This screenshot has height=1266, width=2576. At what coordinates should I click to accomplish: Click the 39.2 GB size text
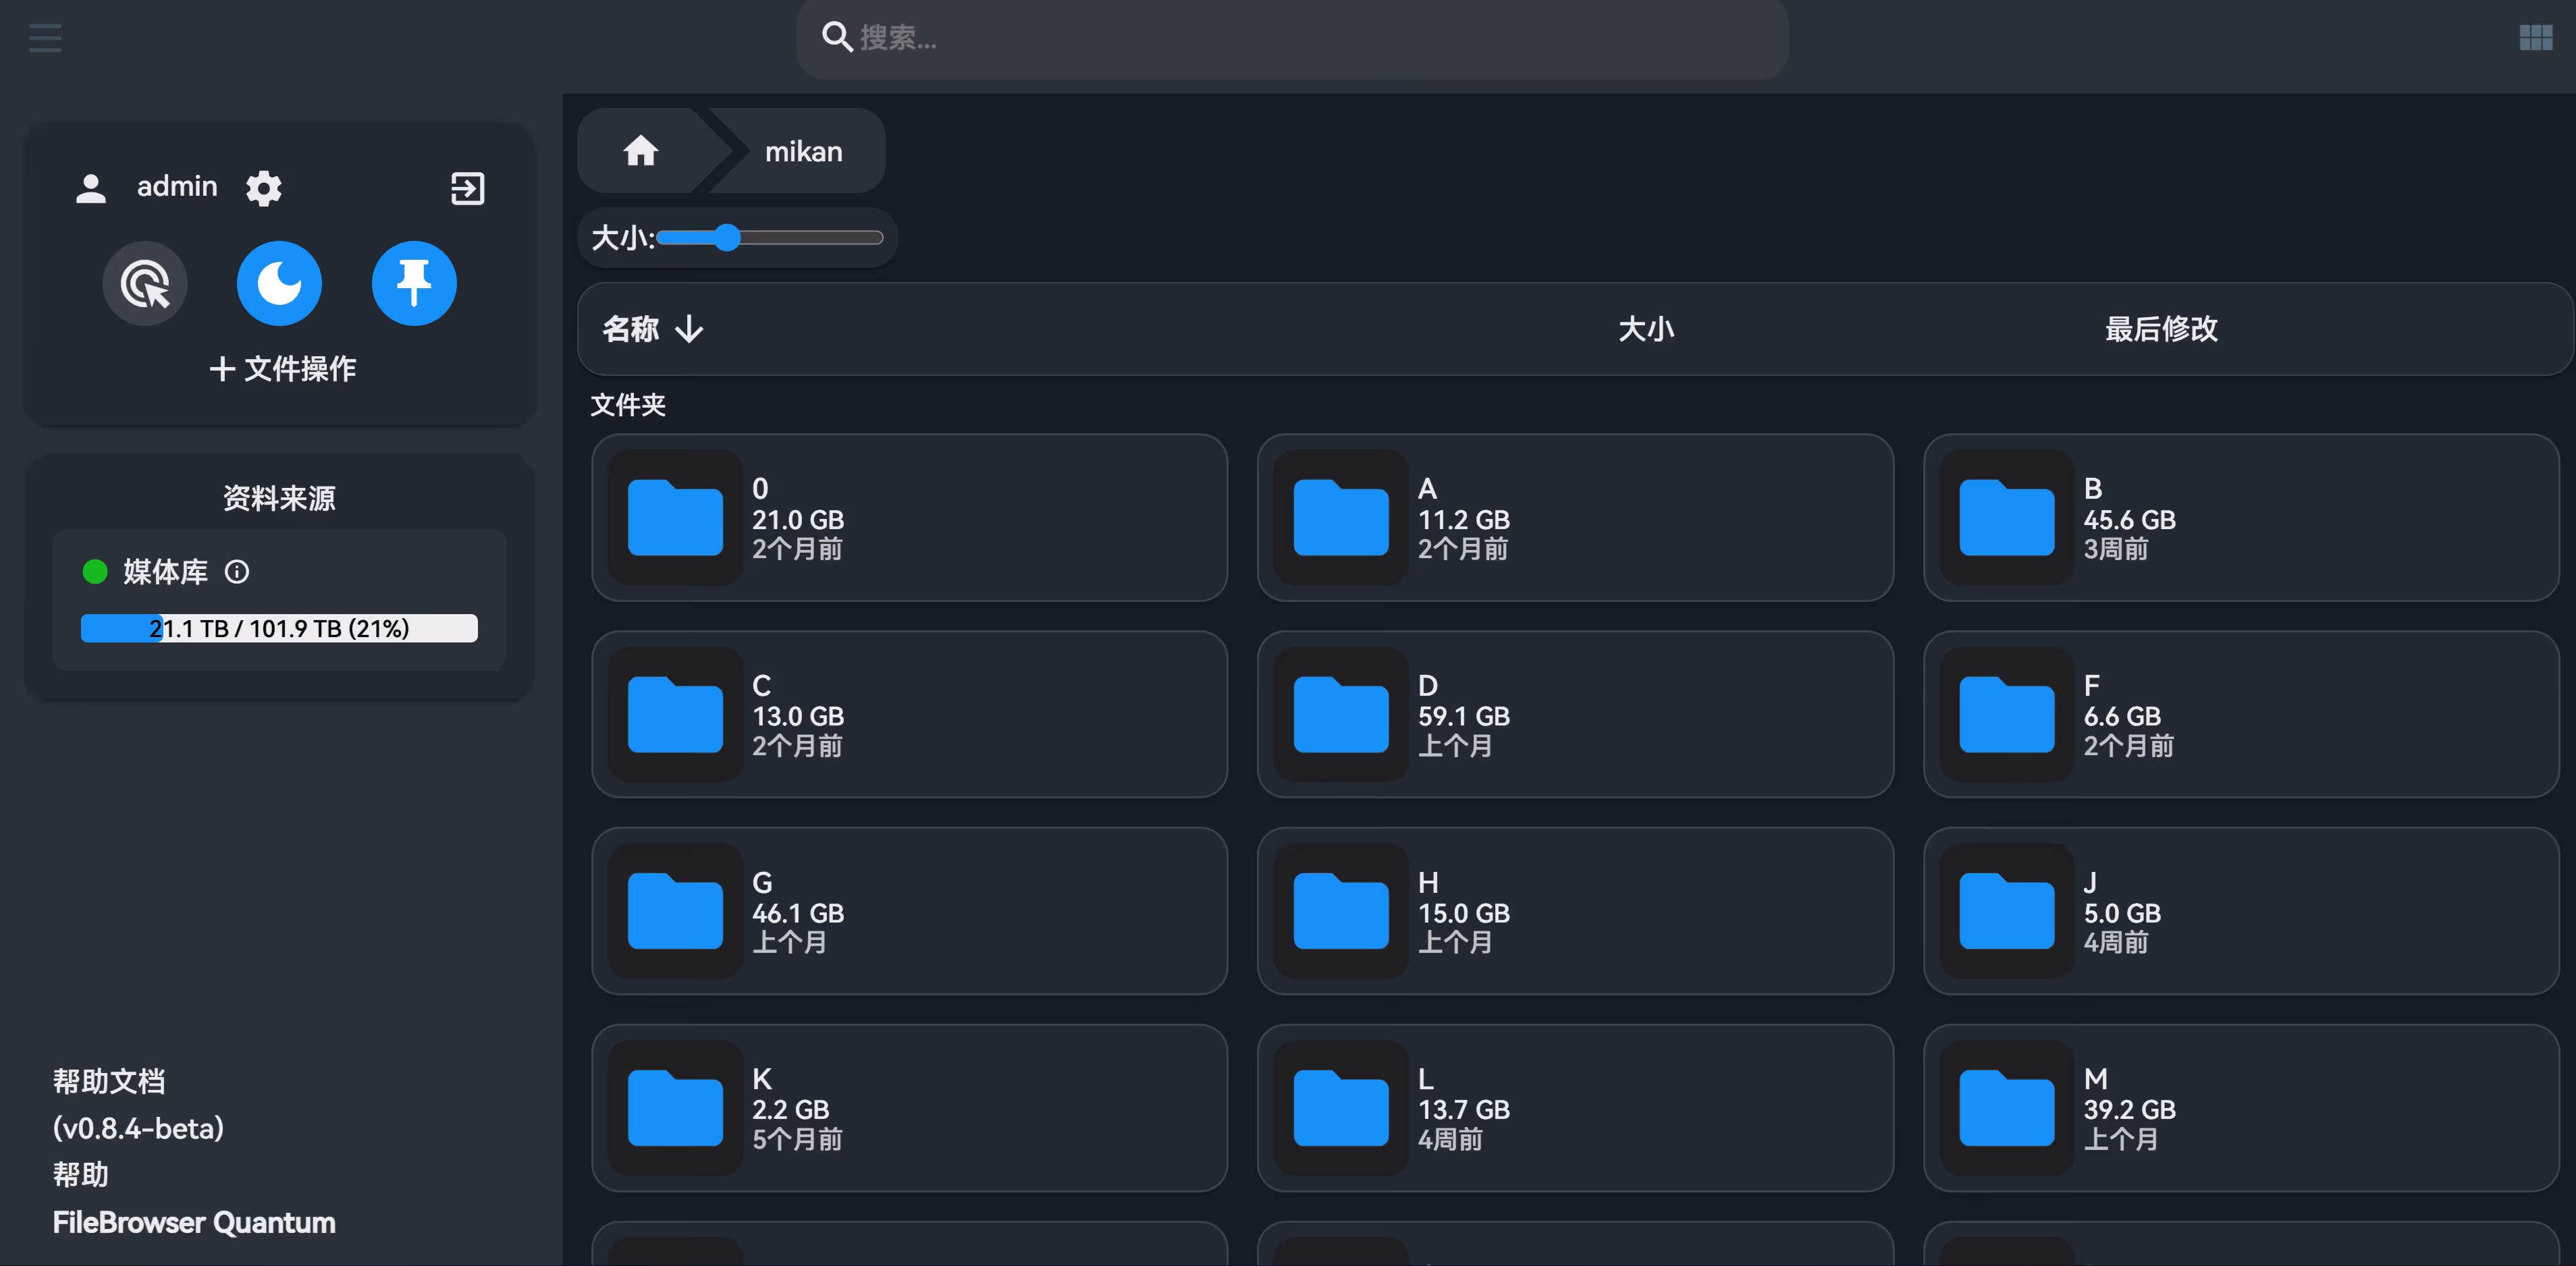coord(2129,1110)
